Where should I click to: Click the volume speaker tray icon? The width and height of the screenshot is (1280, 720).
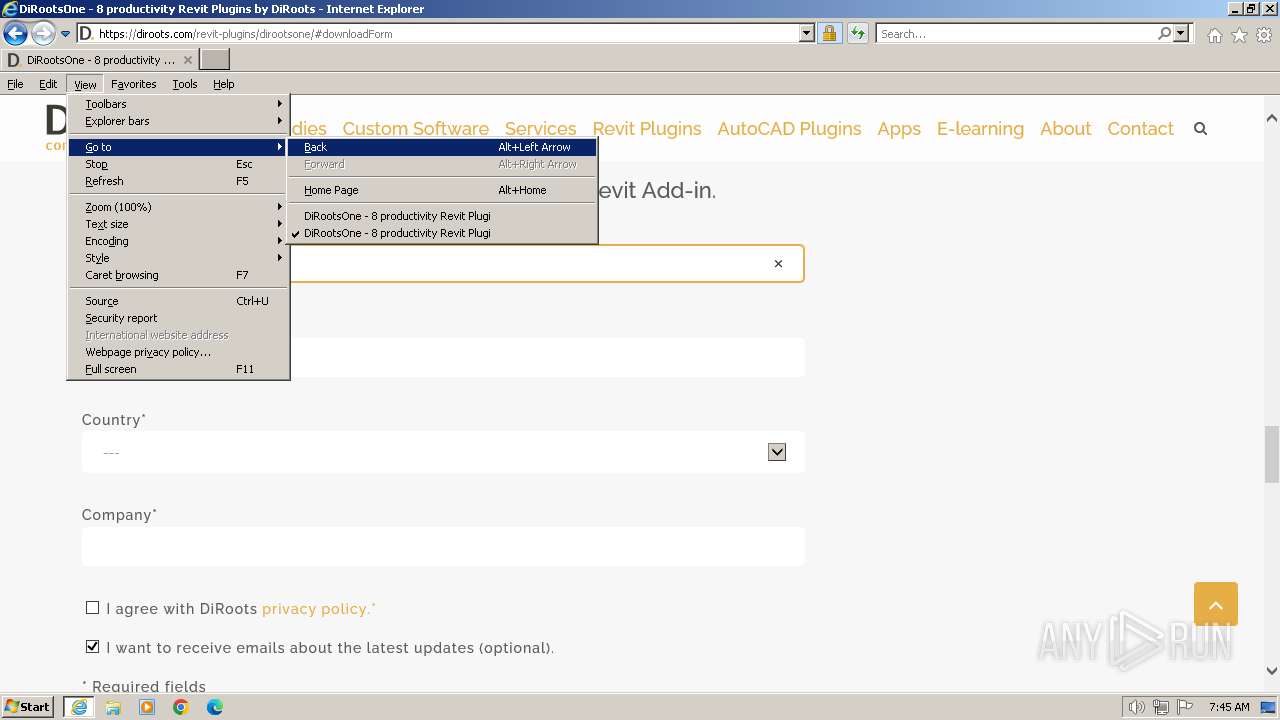(x=1137, y=707)
